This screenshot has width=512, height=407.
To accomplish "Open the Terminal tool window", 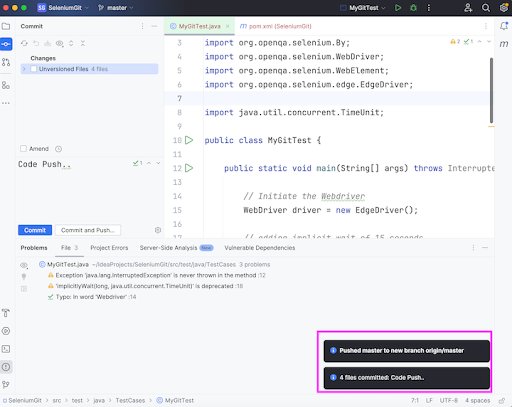I will point(6,349).
